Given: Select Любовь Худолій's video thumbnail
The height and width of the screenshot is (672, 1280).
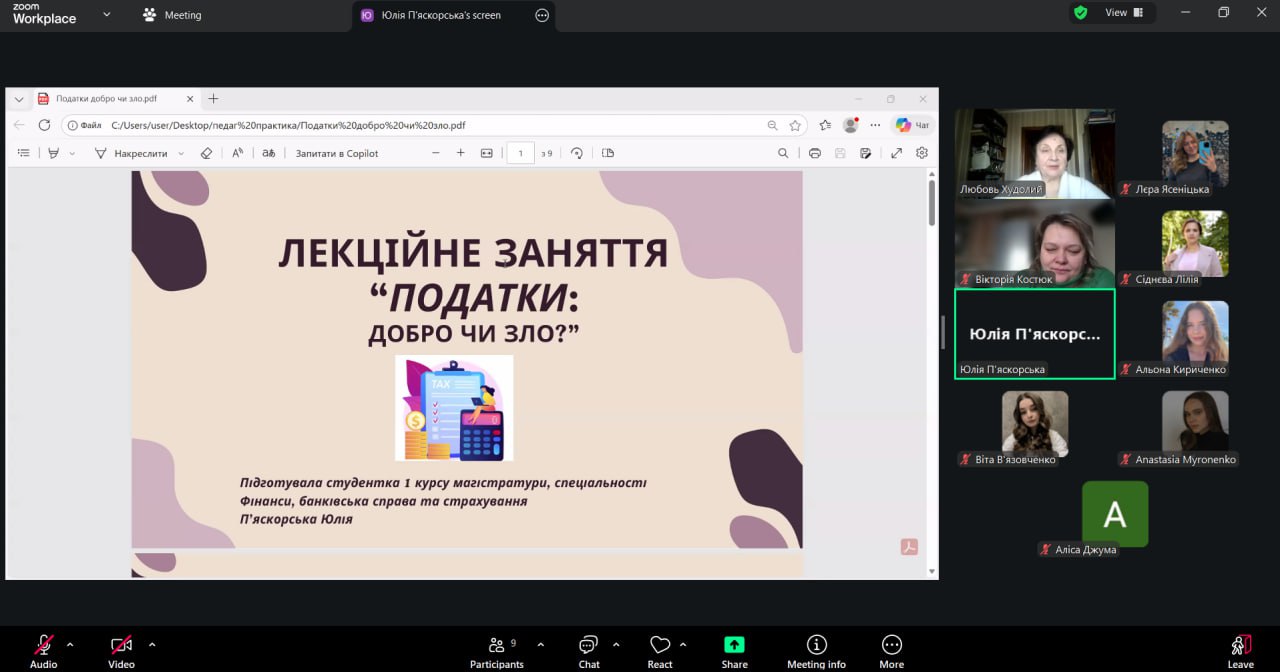Looking at the screenshot, I should [1034, 153].
